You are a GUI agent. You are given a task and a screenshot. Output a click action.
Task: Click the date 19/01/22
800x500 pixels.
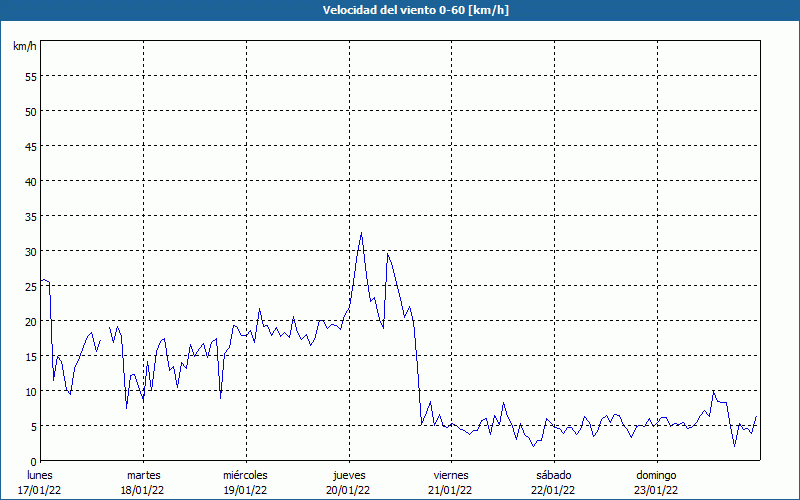pos(245,490)
